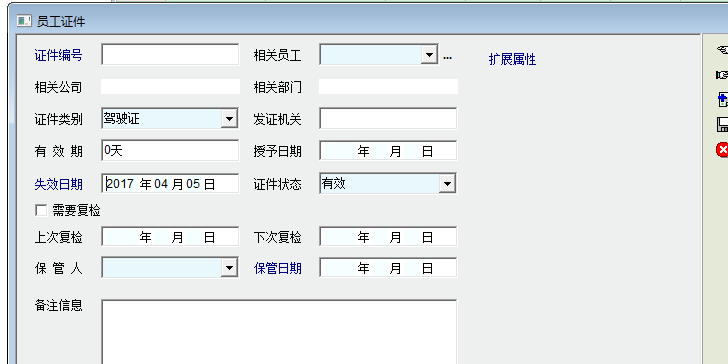The height and width of the screenshot is (364, 728).
Task: Open the 证件类别 dropdown showing 驾驶证
Action: [229, 119]
